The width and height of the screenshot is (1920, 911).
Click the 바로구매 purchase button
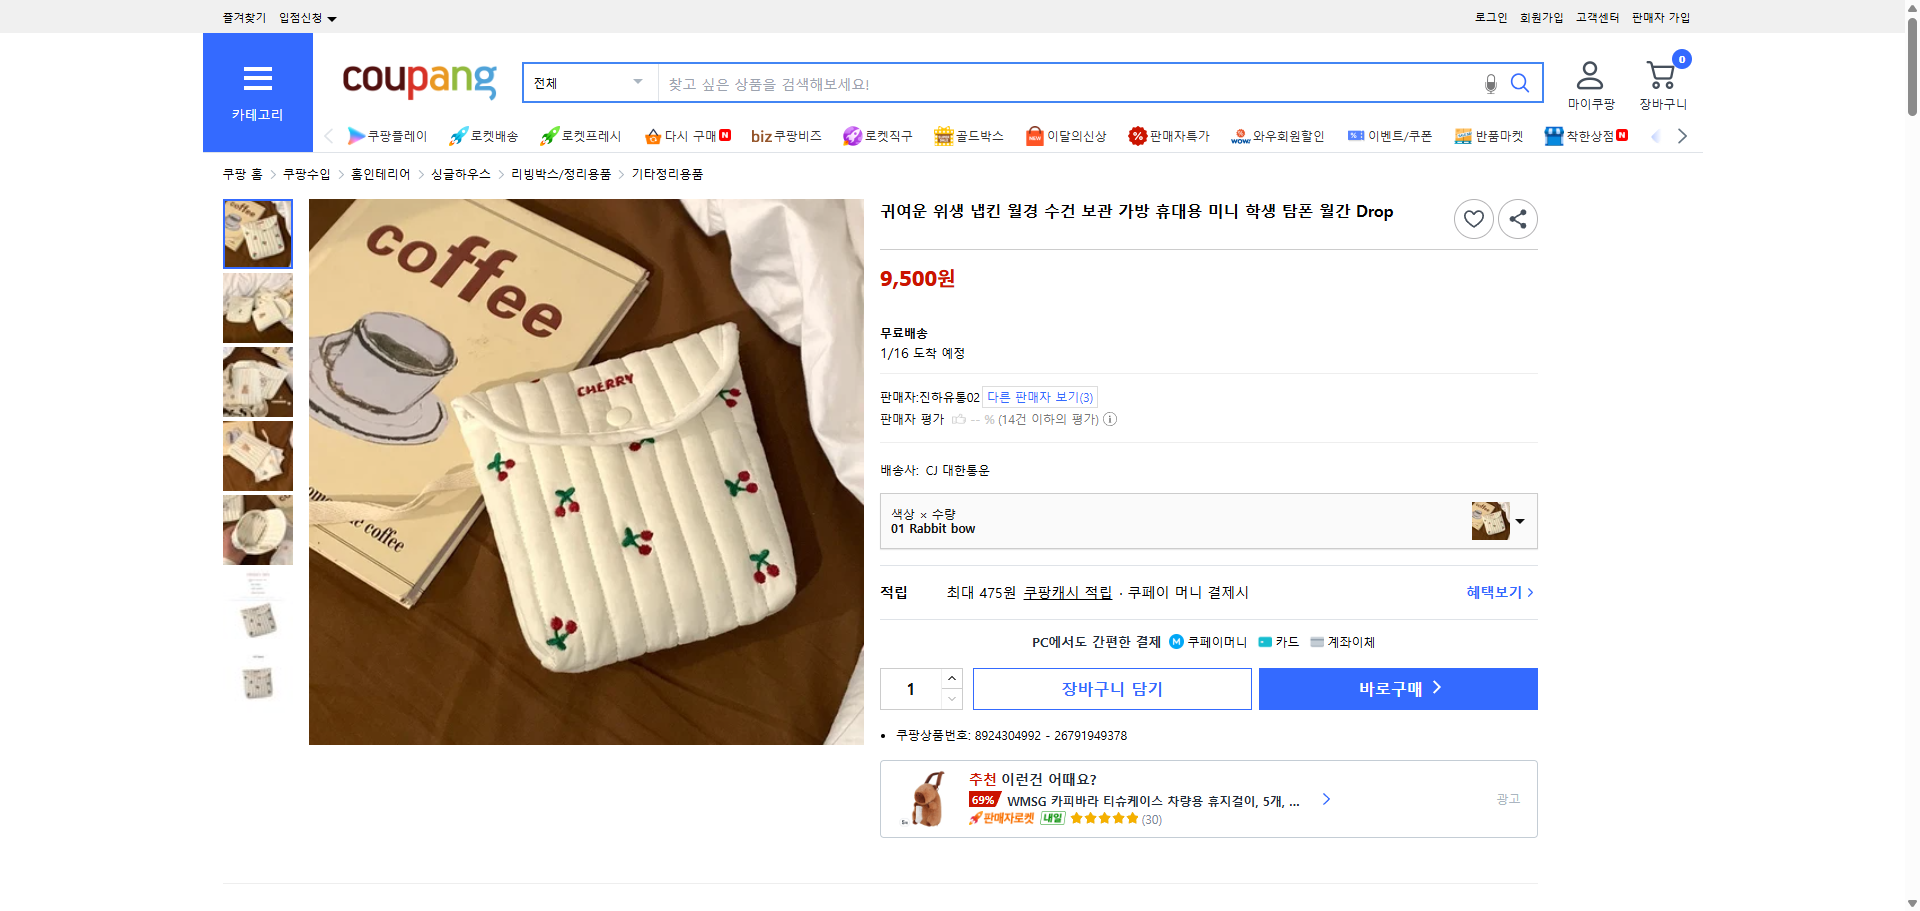coord(1397,688)
